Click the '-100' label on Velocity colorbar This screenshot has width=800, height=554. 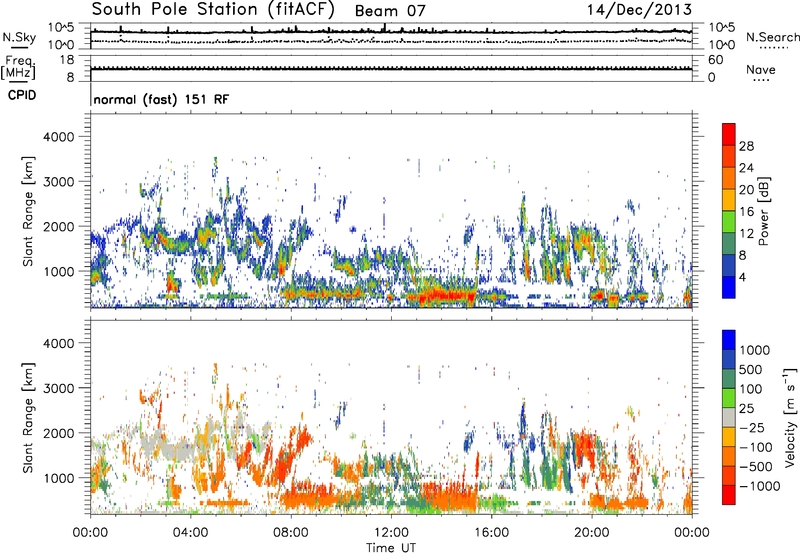[x=756, y=447]
